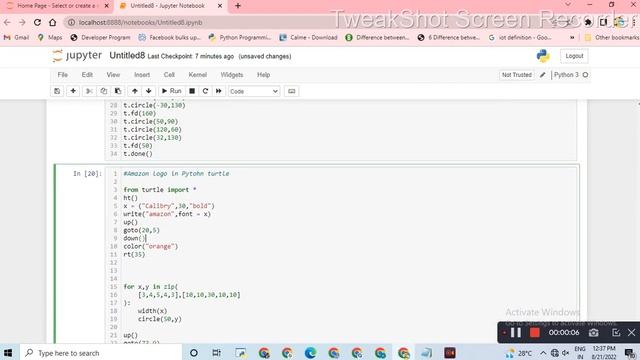Image resolution: width=640 pixels, height=360 pixels.
Task: Open the Insert menu
Action: point(142,75)
